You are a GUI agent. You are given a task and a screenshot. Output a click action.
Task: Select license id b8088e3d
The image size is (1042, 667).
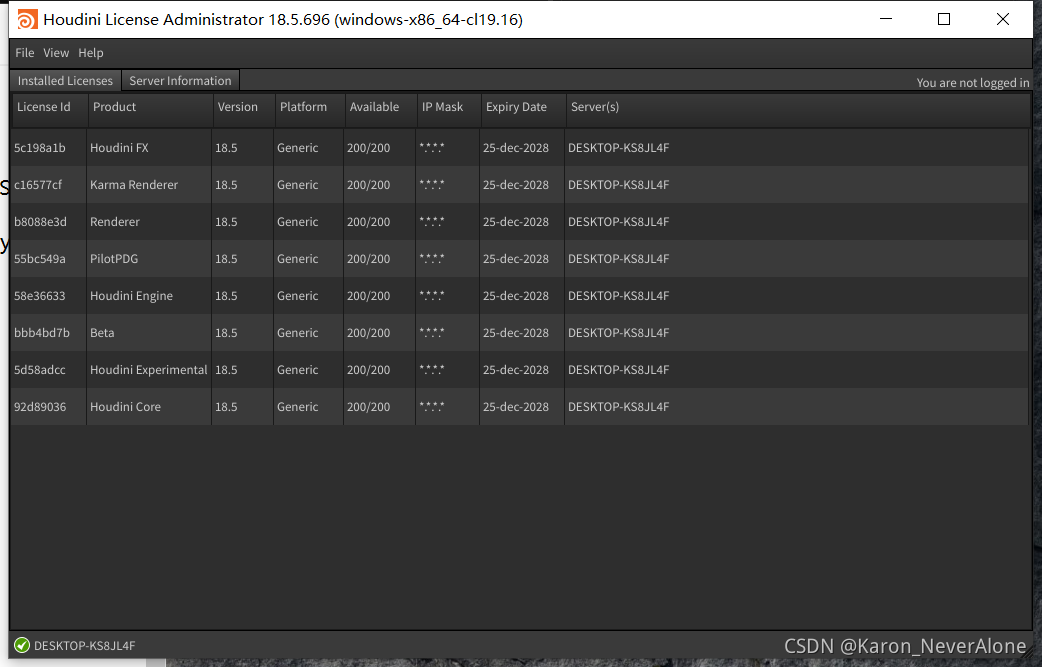[41, 222]
